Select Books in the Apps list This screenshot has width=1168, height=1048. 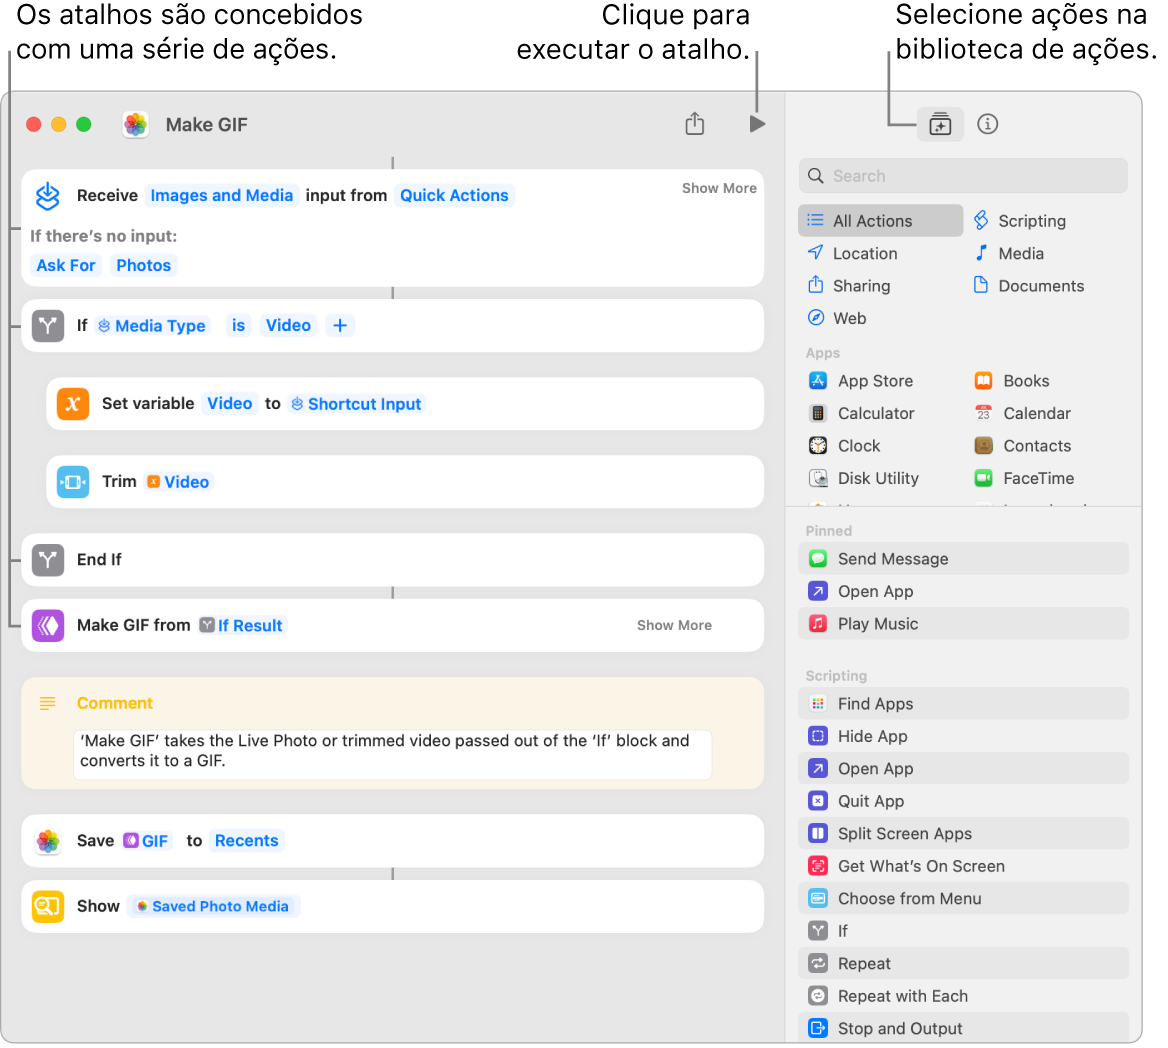1012,381
